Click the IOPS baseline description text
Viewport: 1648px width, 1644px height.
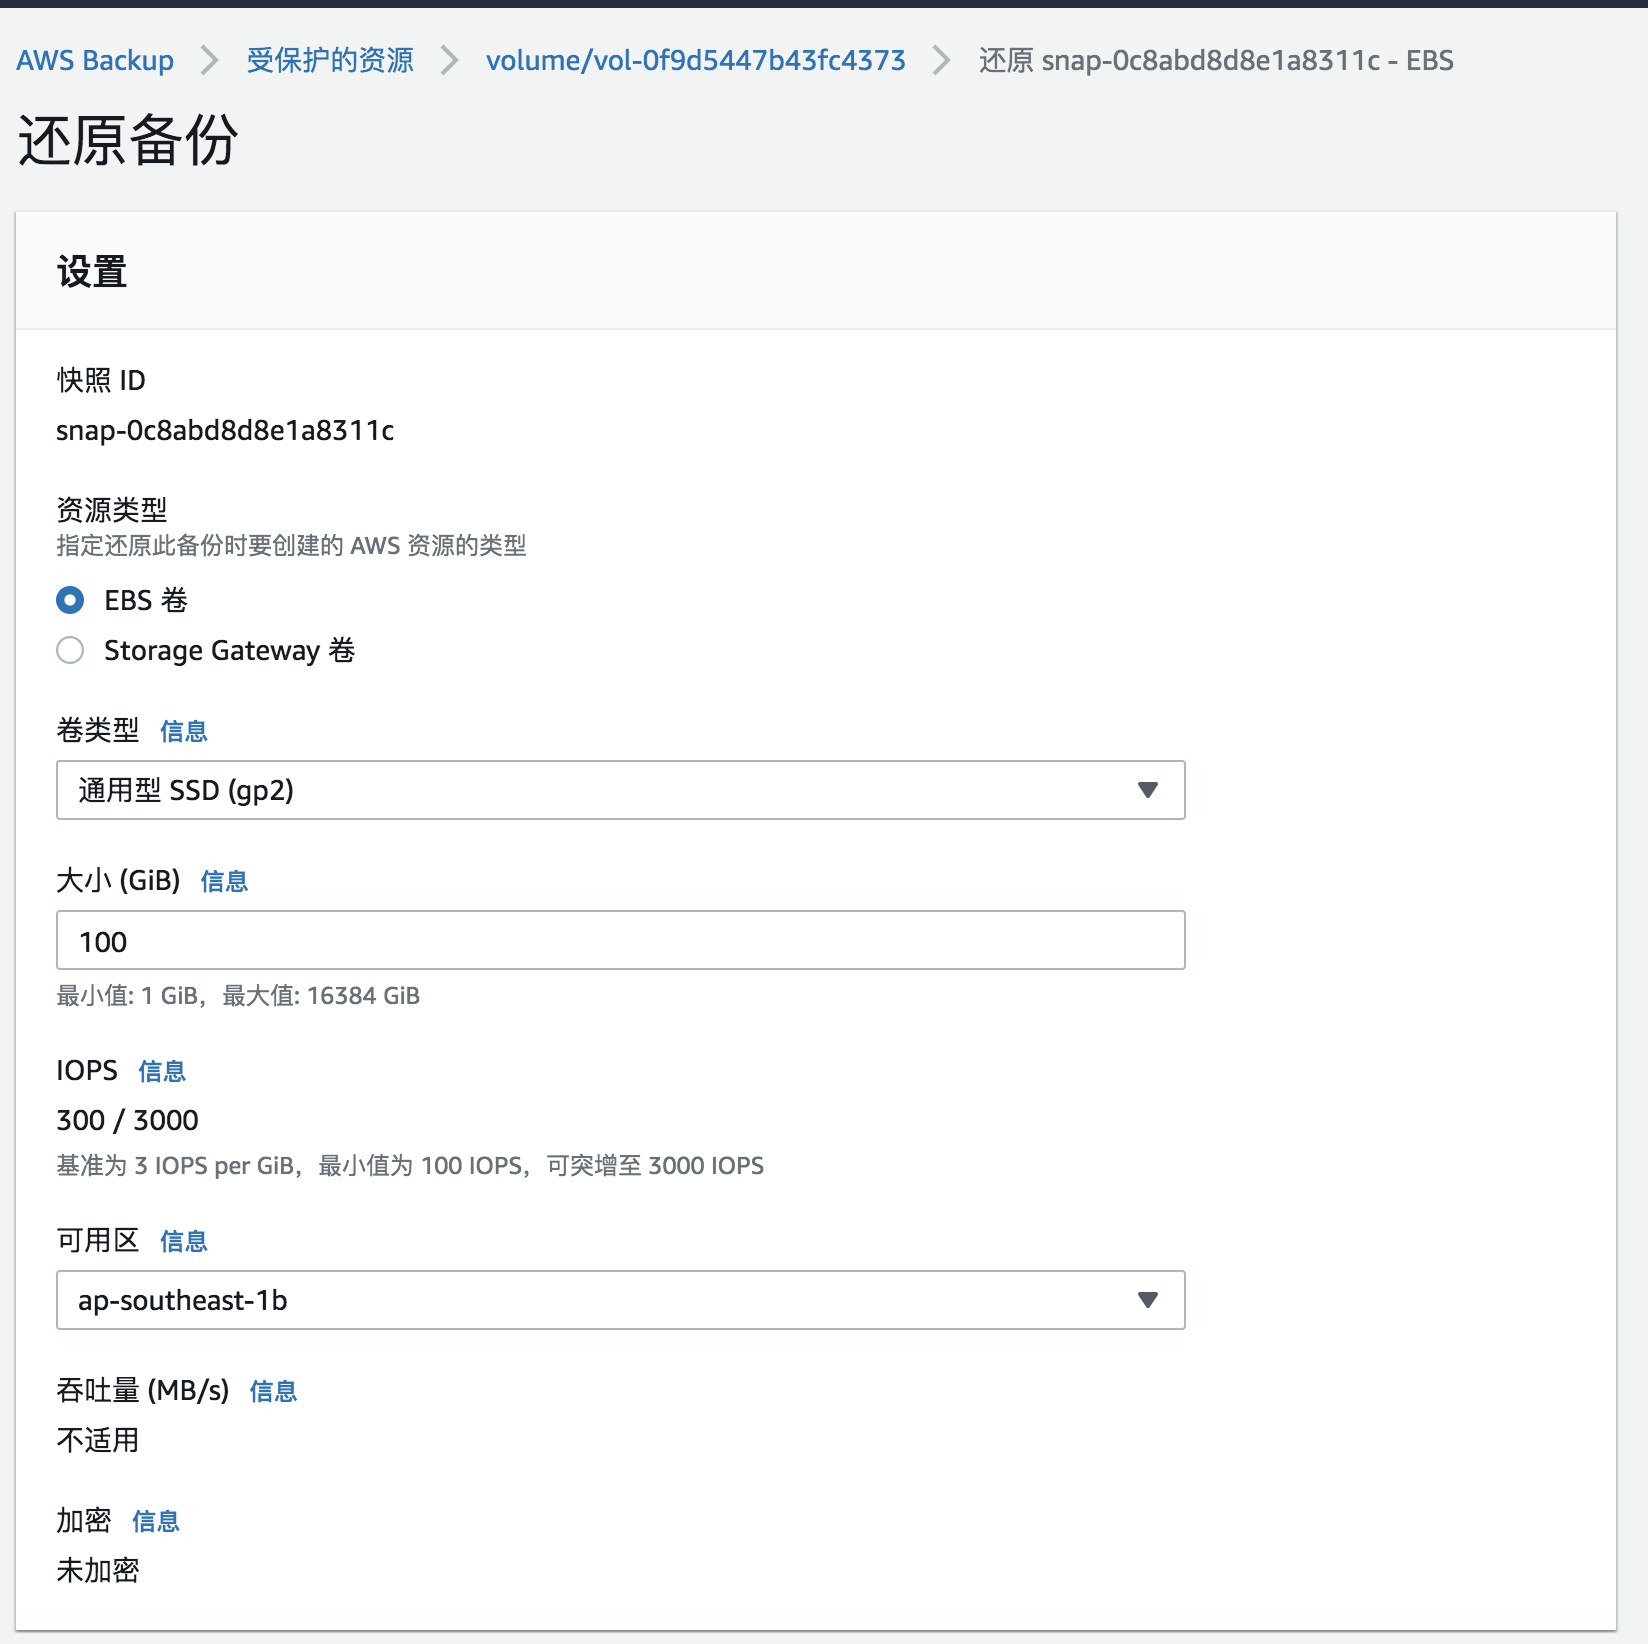pyautogui.click(x=410, y=1166)
